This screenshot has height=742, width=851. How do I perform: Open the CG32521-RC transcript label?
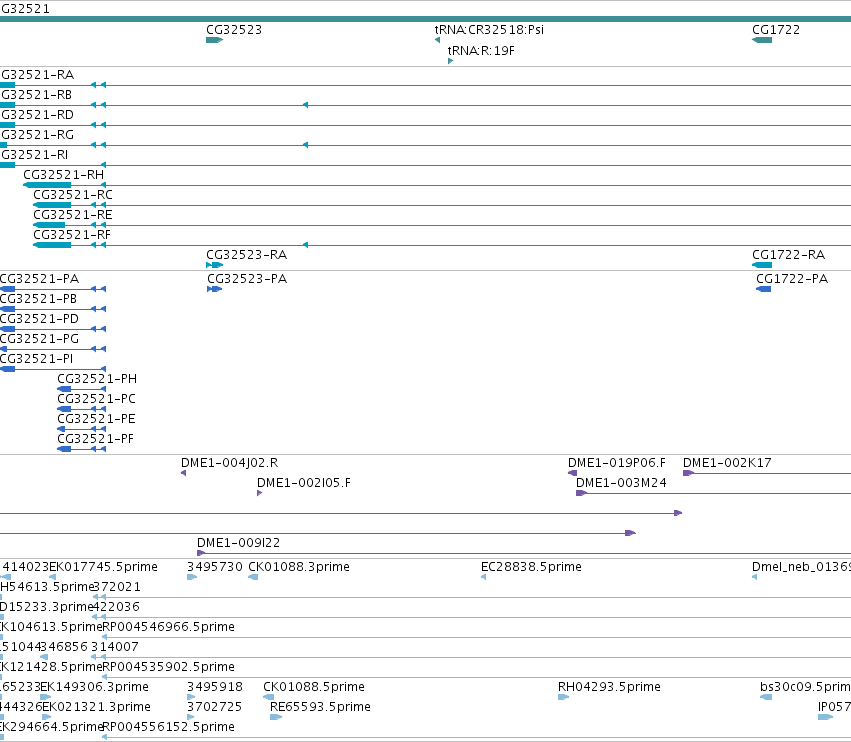73,195
